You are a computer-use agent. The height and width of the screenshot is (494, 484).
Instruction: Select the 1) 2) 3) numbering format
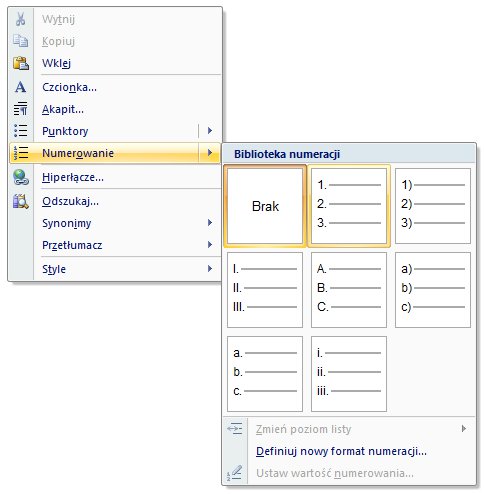point(433,206)
